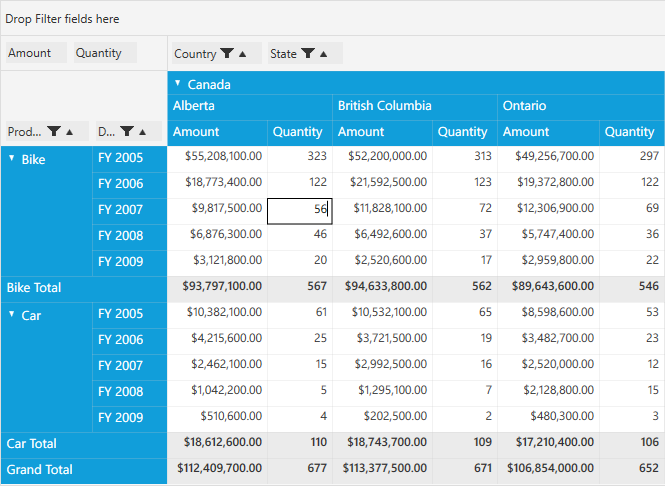
Task: Select the Alberta column header
Action: pos(249,106)
